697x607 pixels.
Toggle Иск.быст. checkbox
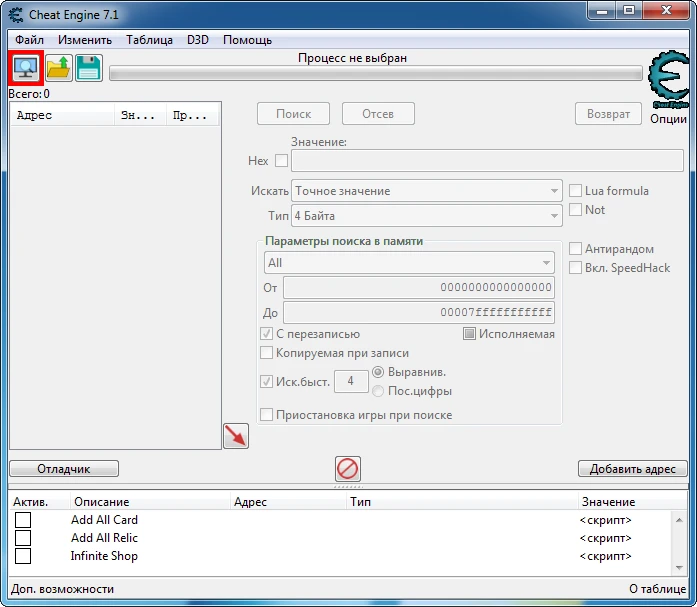point(266,381)
